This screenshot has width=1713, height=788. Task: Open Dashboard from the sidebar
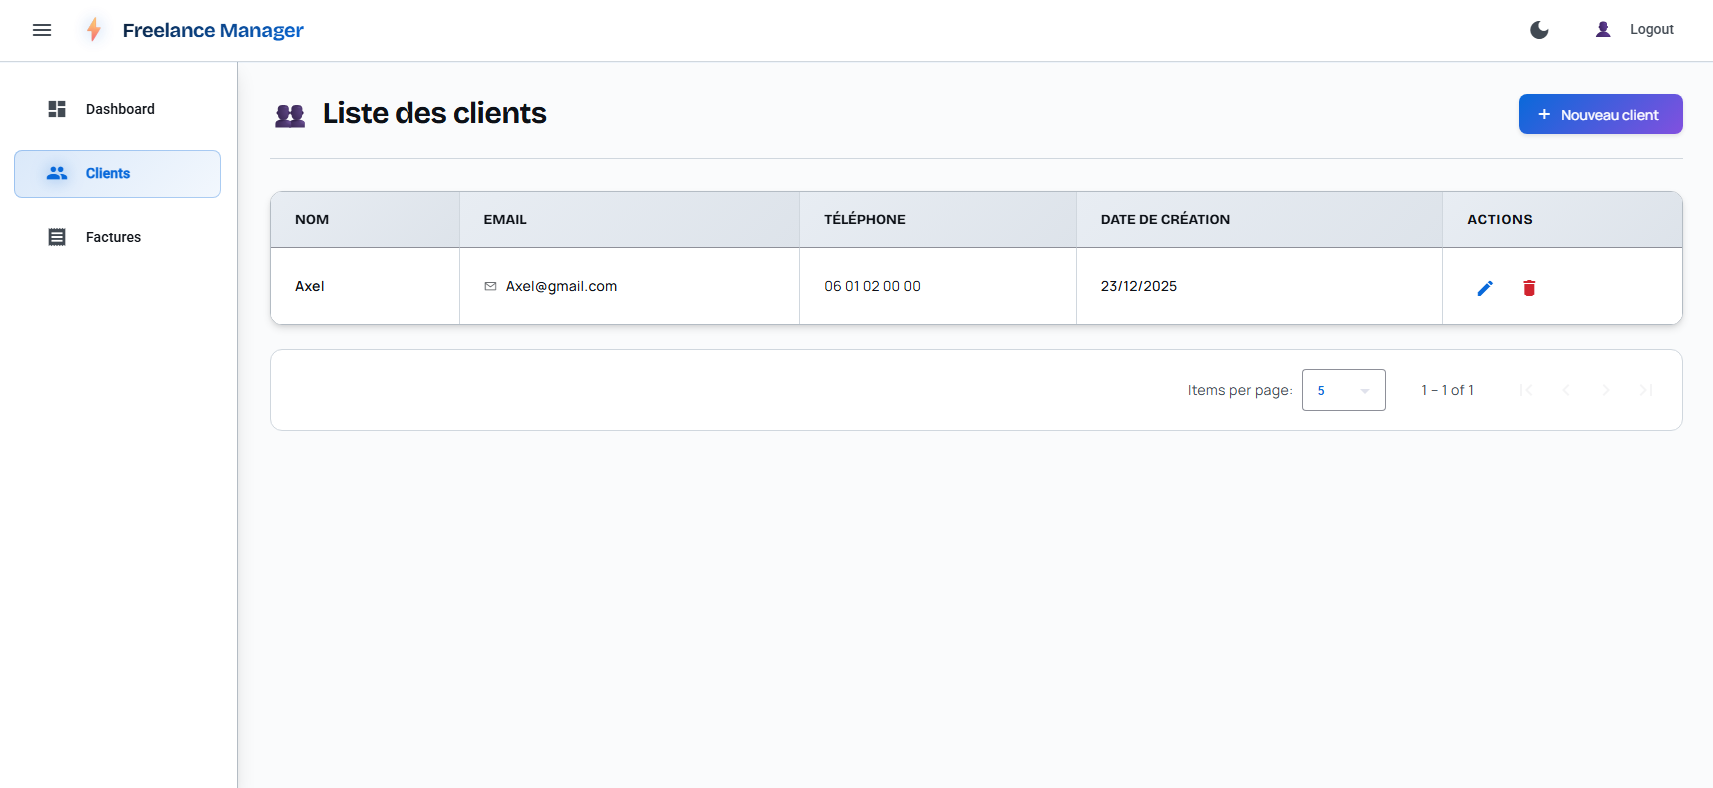(118, 109)
